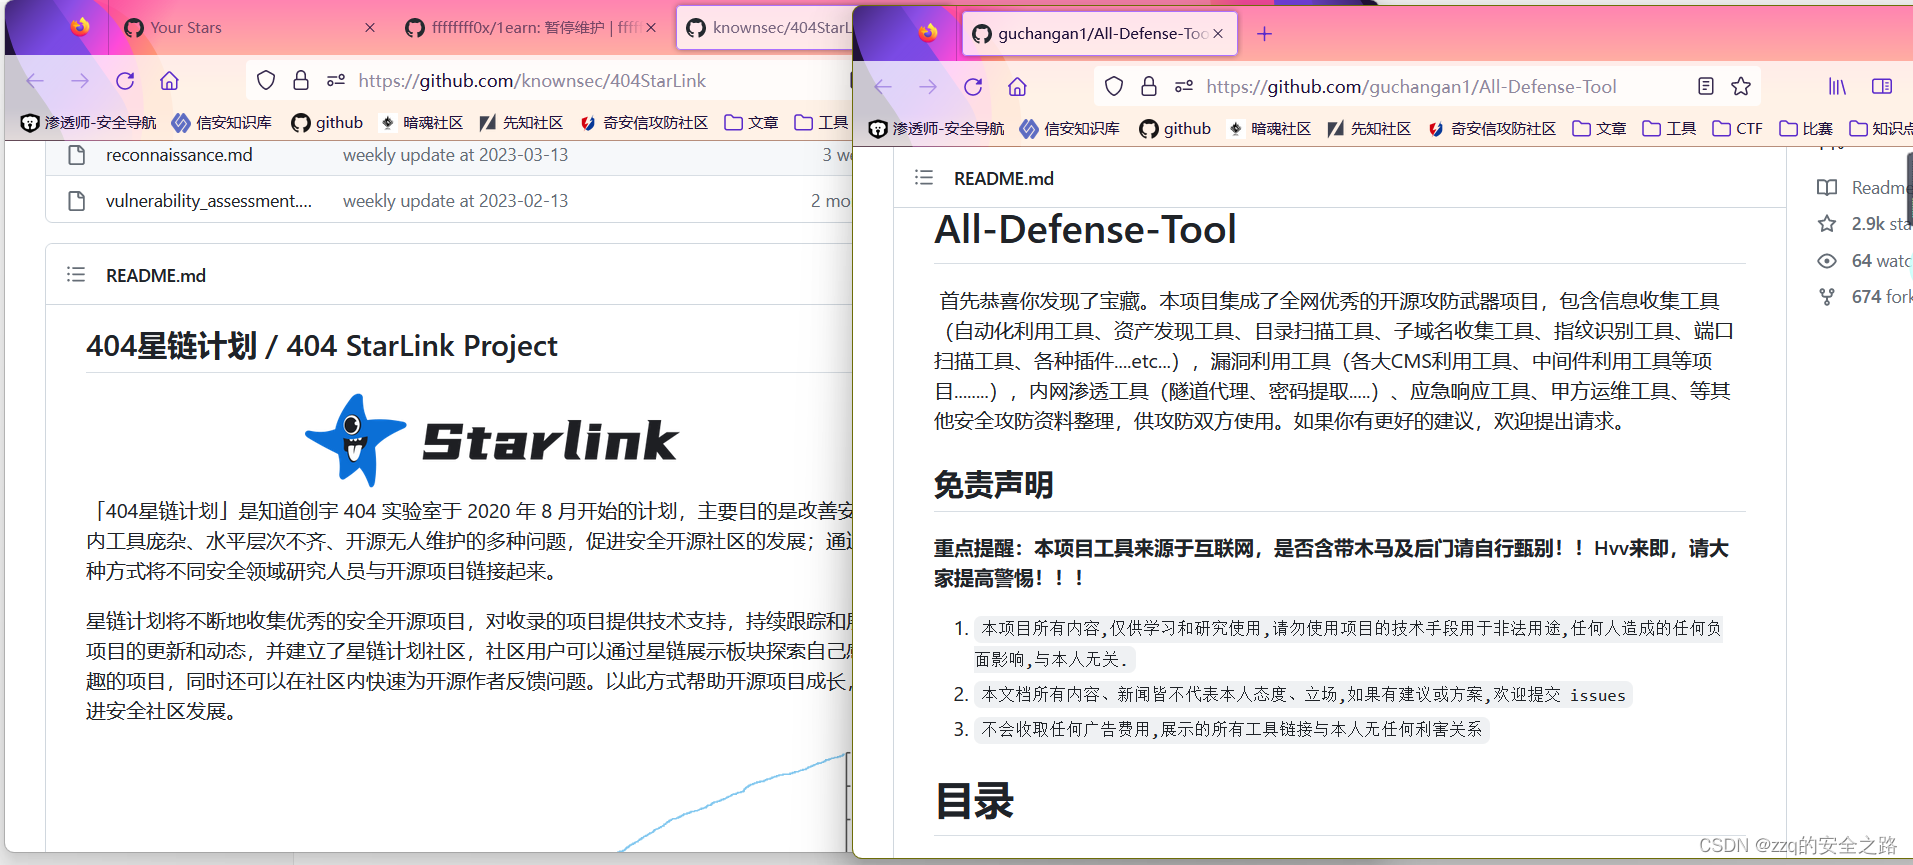This screenshot has width=1913, height=865.
Task: Open permissions icon in 404StarLink address bar
Action: (336, 81)
